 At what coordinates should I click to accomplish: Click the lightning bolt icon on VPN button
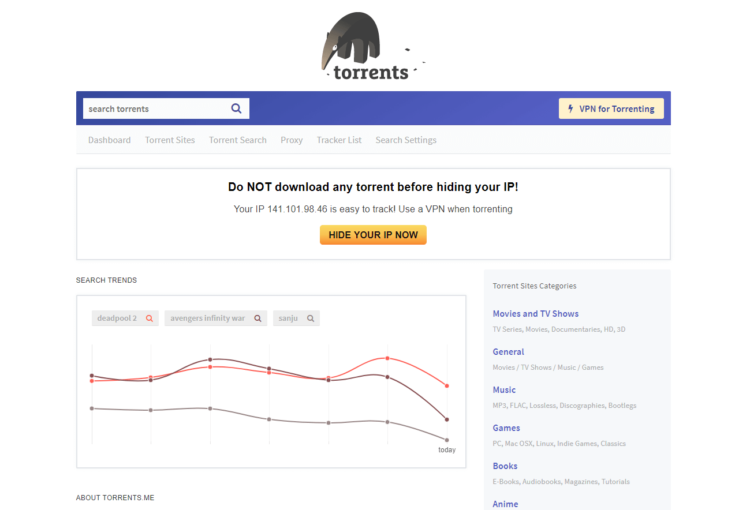pyautogui.click(x=571, y=109)
